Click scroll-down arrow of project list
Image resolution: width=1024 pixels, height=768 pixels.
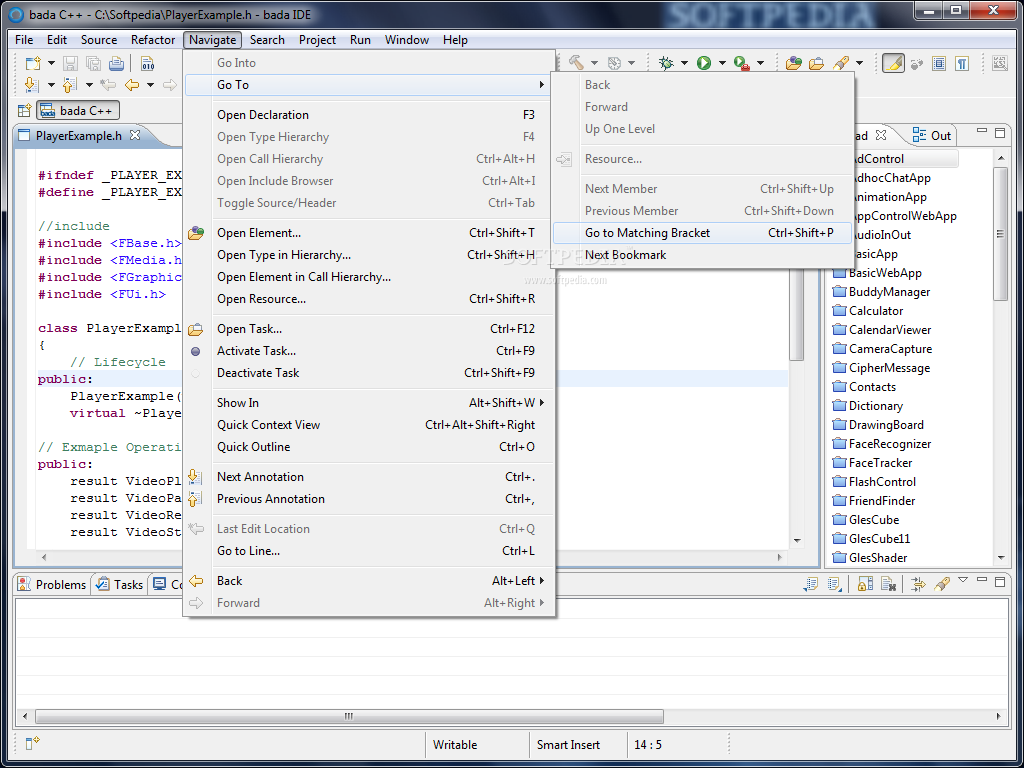(1001, 558)
